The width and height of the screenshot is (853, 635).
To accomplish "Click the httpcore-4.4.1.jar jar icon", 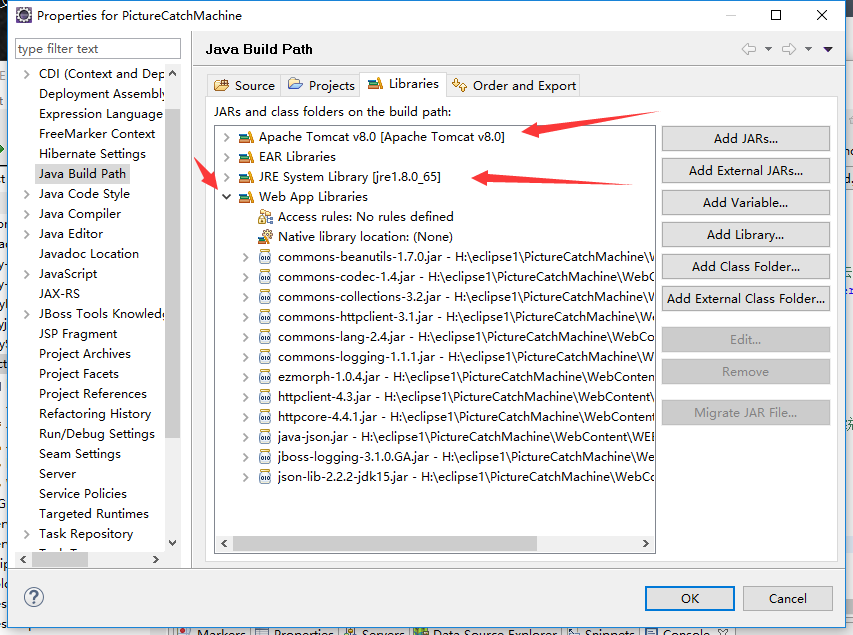I will (x=265, y=417).
